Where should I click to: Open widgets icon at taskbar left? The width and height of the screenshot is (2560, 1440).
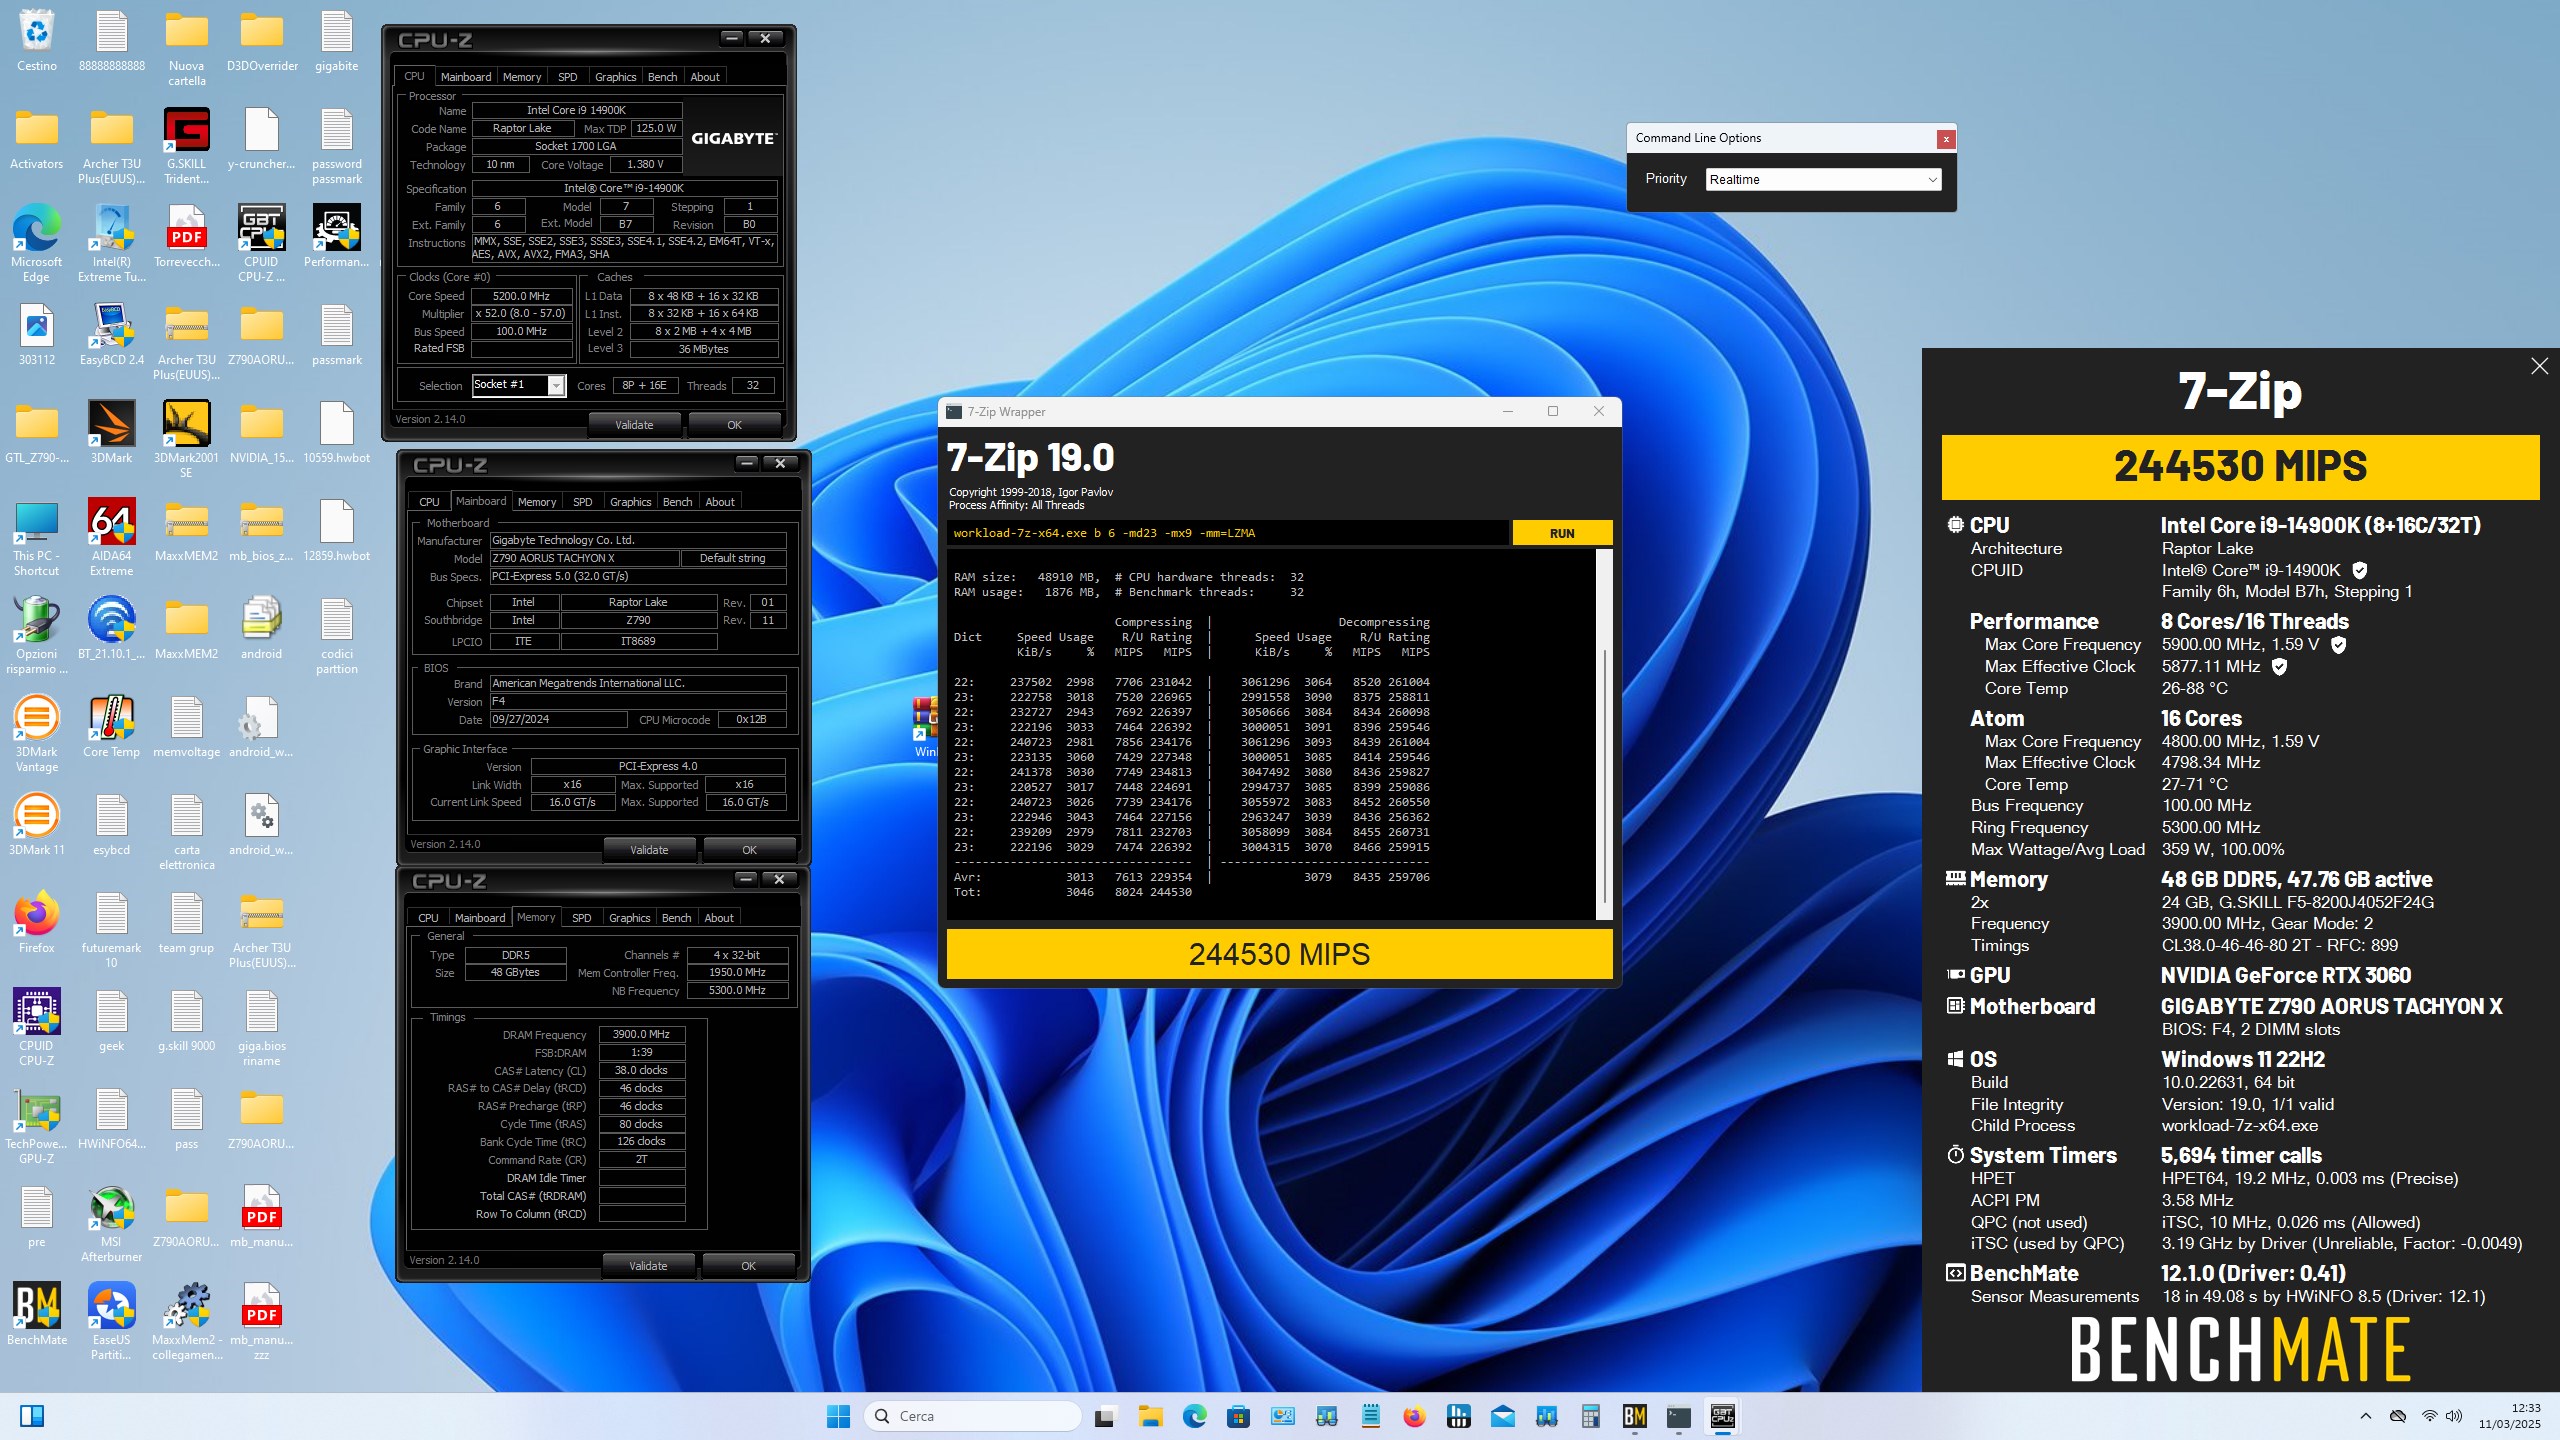(x=32, y=1416)
